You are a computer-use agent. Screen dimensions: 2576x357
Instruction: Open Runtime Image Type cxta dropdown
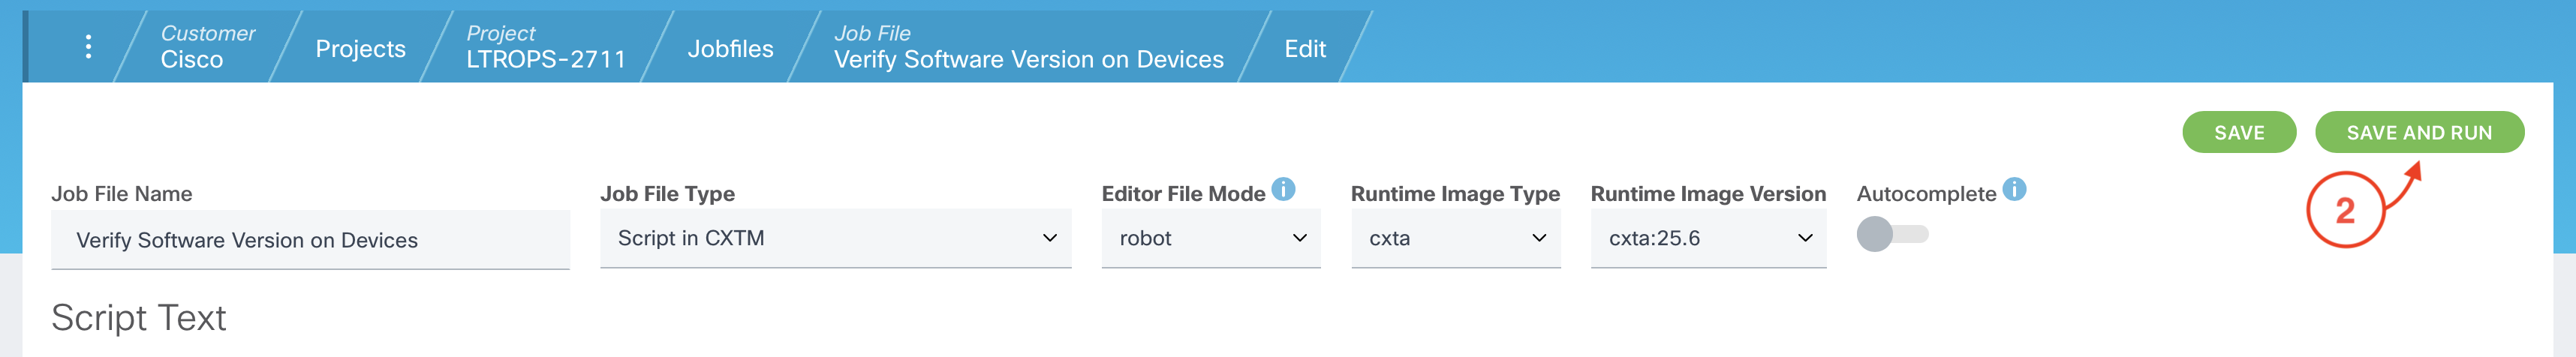tap(1455, 238)
